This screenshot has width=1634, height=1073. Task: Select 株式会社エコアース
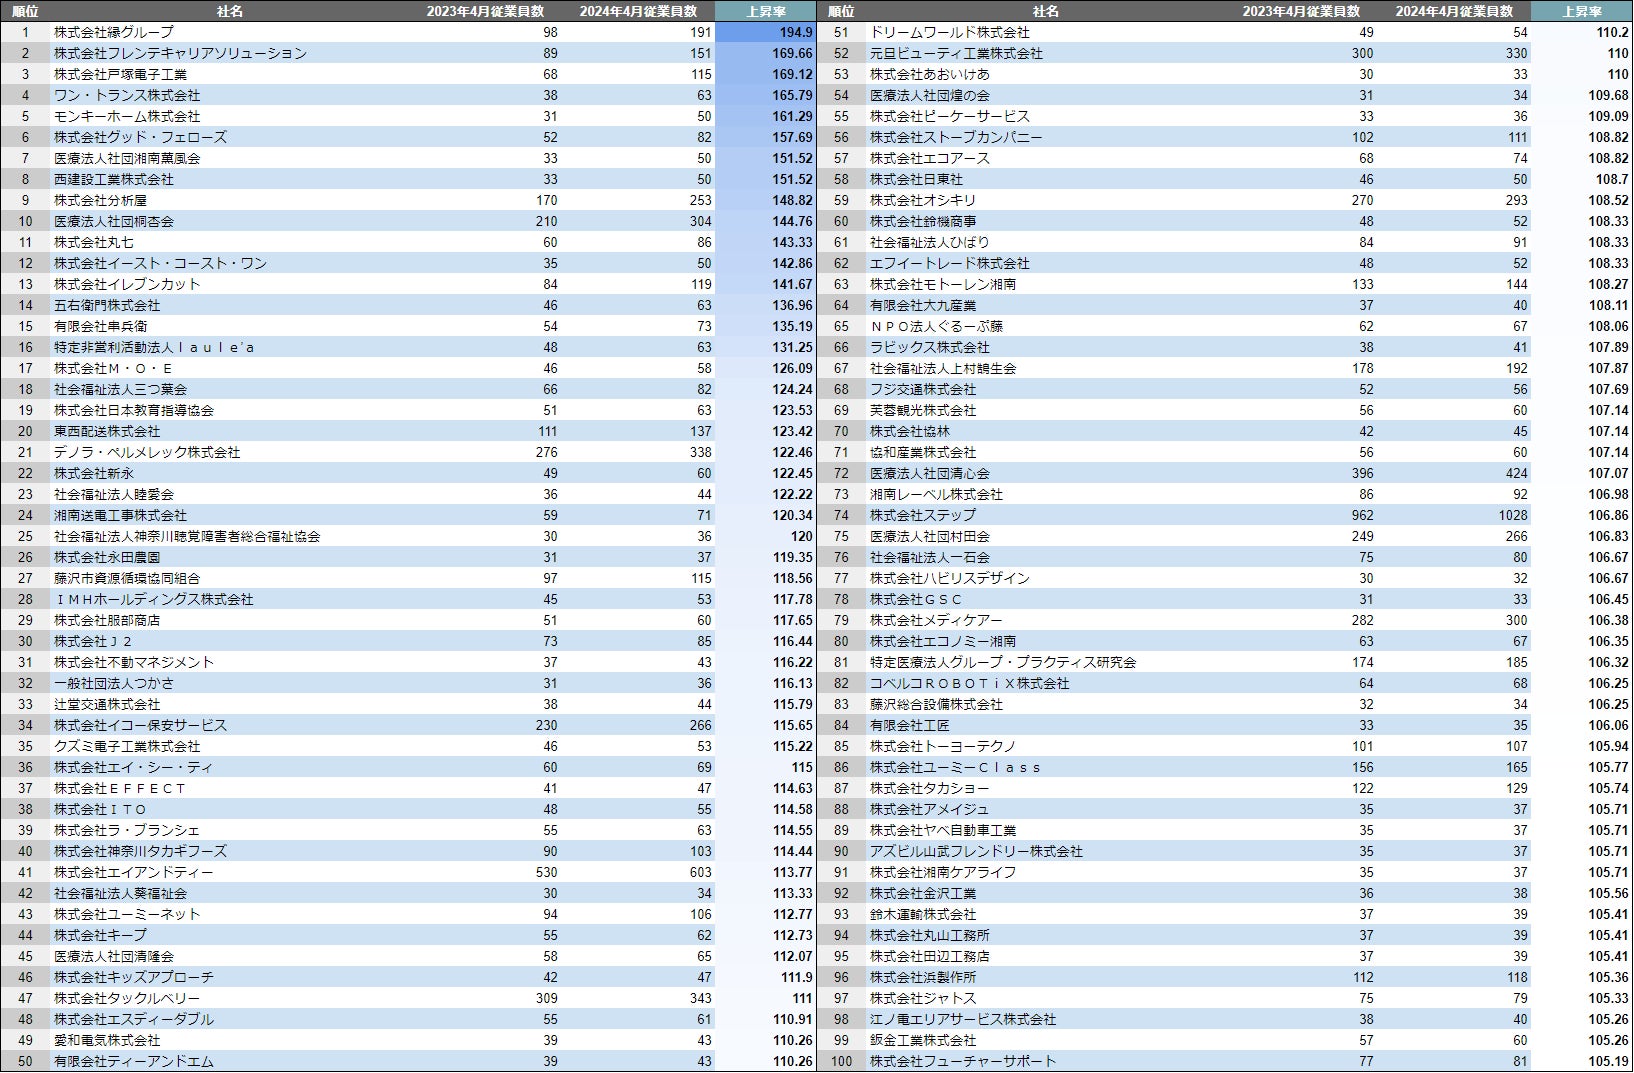click(x=930, y=158)
